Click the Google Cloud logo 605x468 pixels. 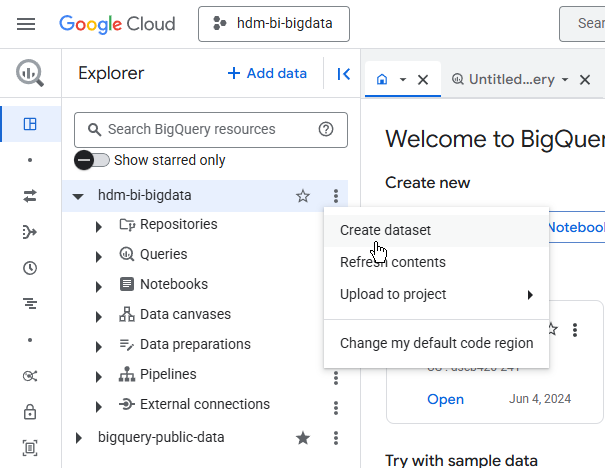(117, 24)
